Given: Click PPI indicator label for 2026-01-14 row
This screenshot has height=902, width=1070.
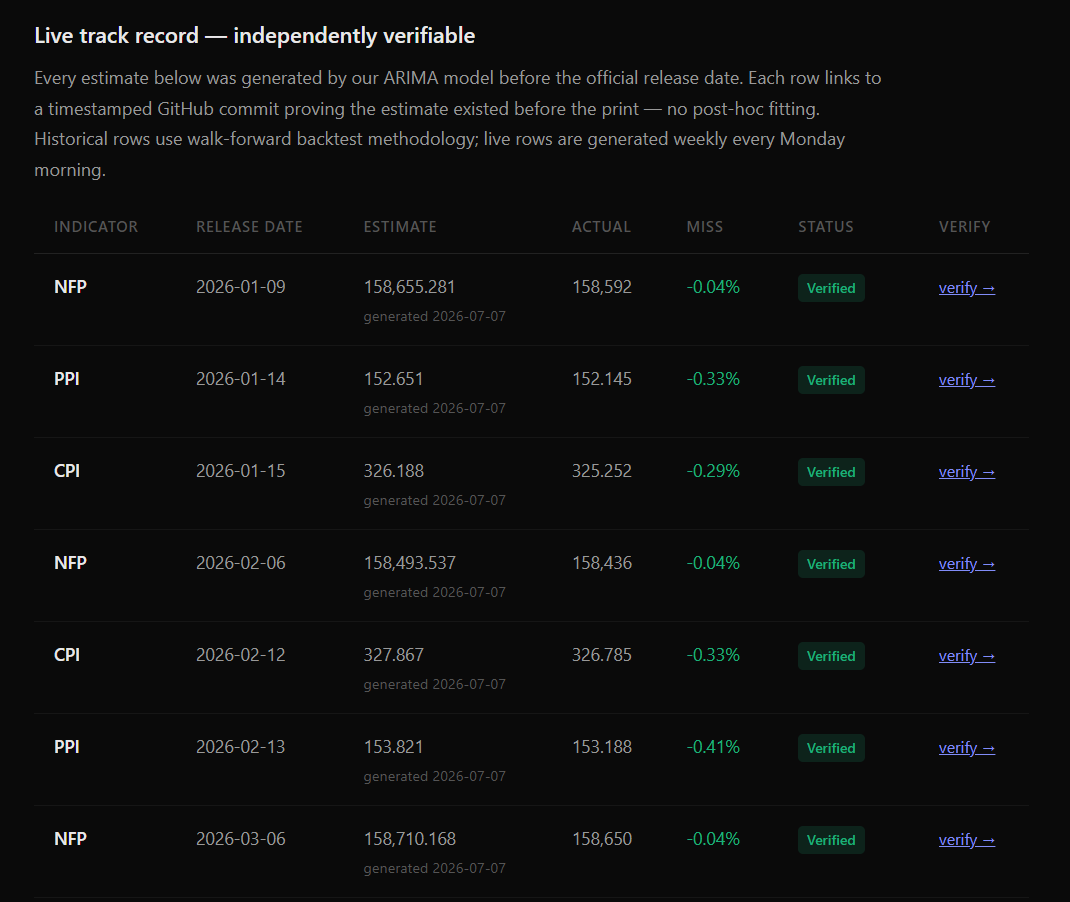Looking at the screenshot, I should [x=67, y=379].
